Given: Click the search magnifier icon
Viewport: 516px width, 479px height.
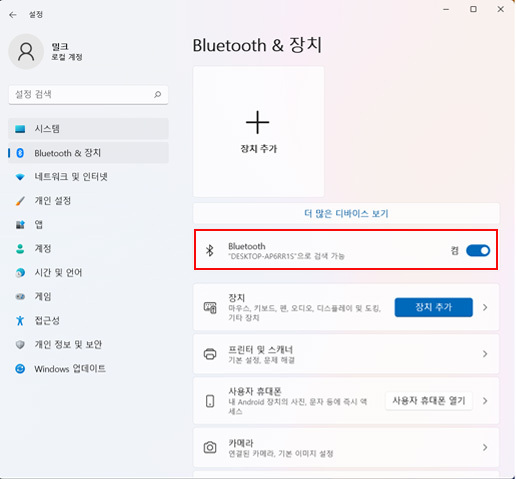Looking at the screenshot, I should [158, 94].
